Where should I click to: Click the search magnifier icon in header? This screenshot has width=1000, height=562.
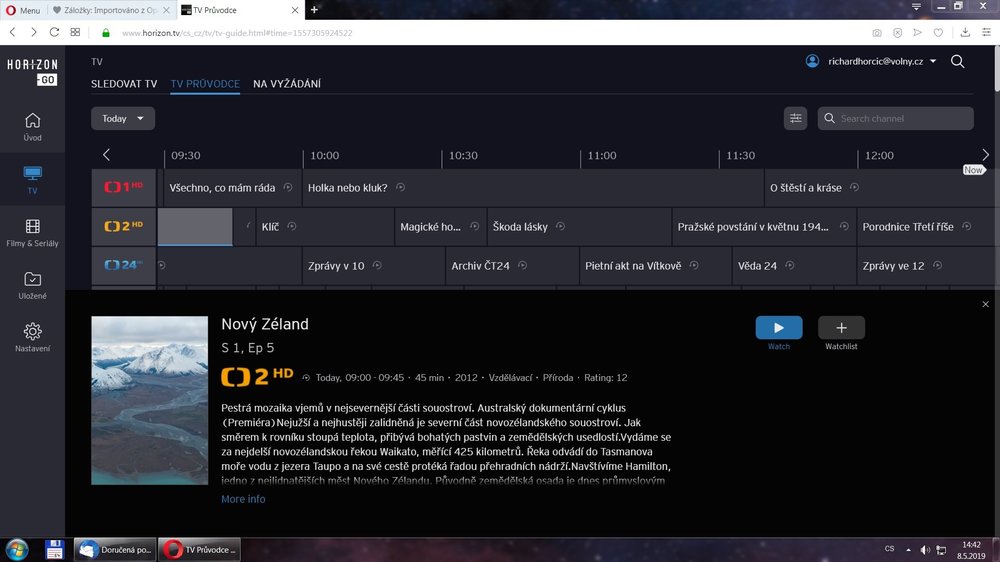point(957,62)
